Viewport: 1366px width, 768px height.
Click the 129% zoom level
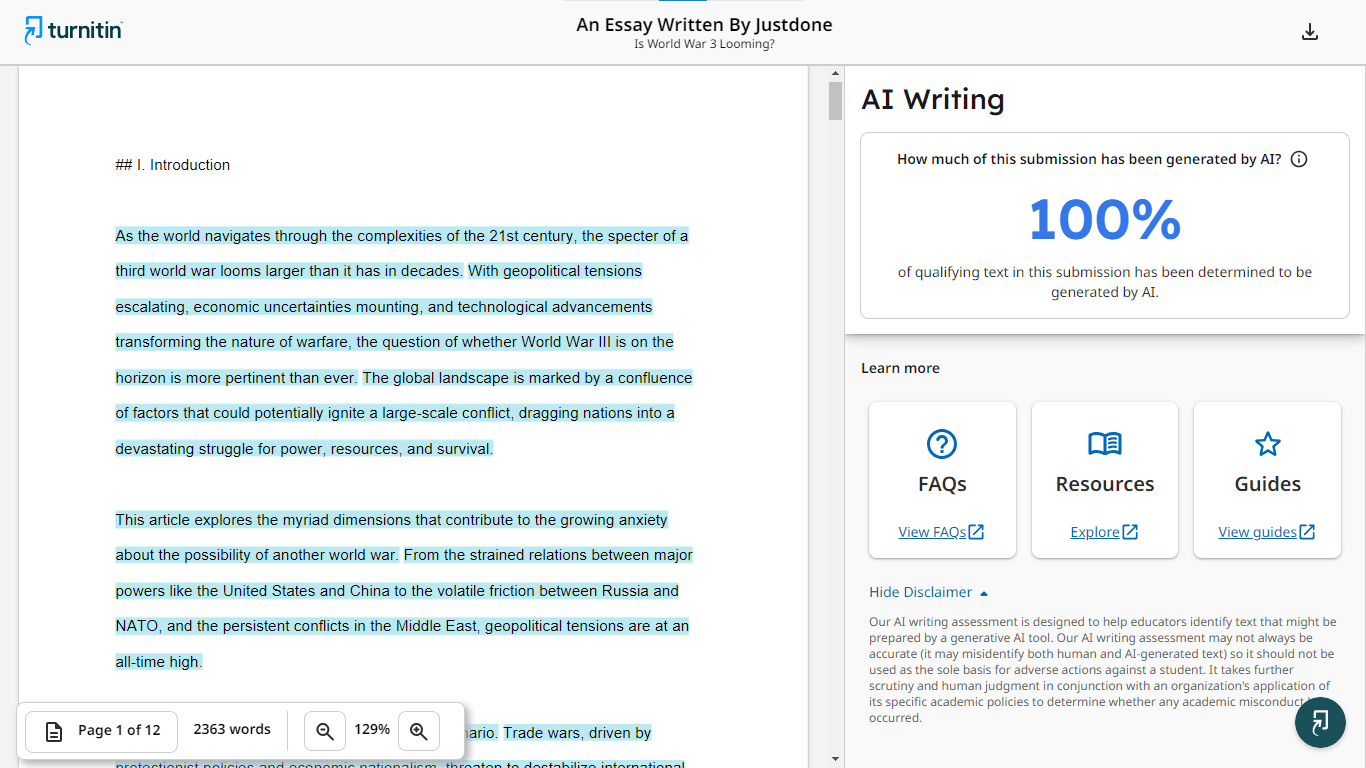tap(372, 730)
